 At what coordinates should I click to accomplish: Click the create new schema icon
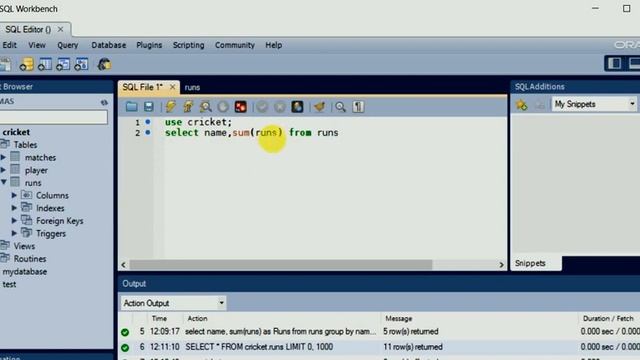pyautogui.click(x=27, y=64)
